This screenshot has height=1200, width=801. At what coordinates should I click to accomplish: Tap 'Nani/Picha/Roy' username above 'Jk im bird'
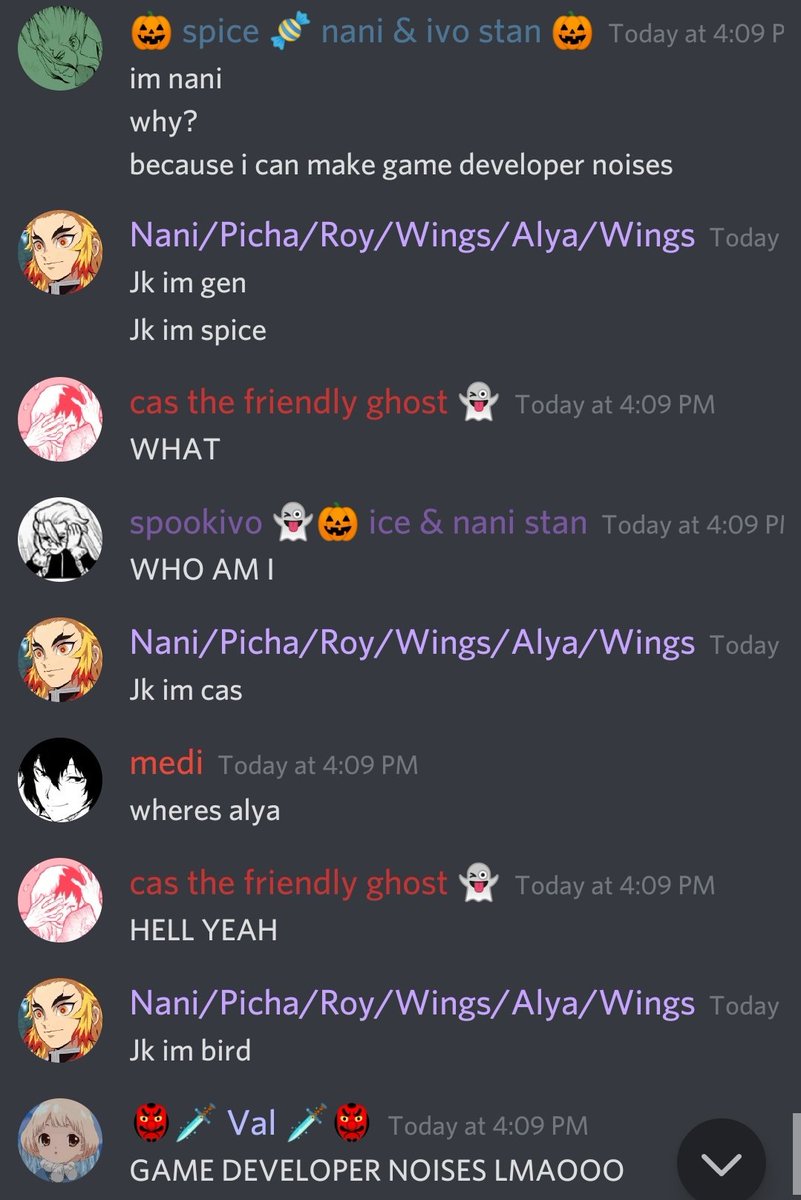click(412, 1004)
